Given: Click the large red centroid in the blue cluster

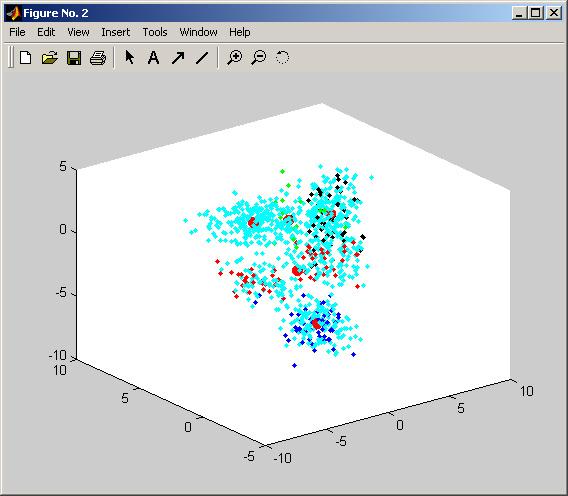Looking at the screenshot, I should coord(316,324).
